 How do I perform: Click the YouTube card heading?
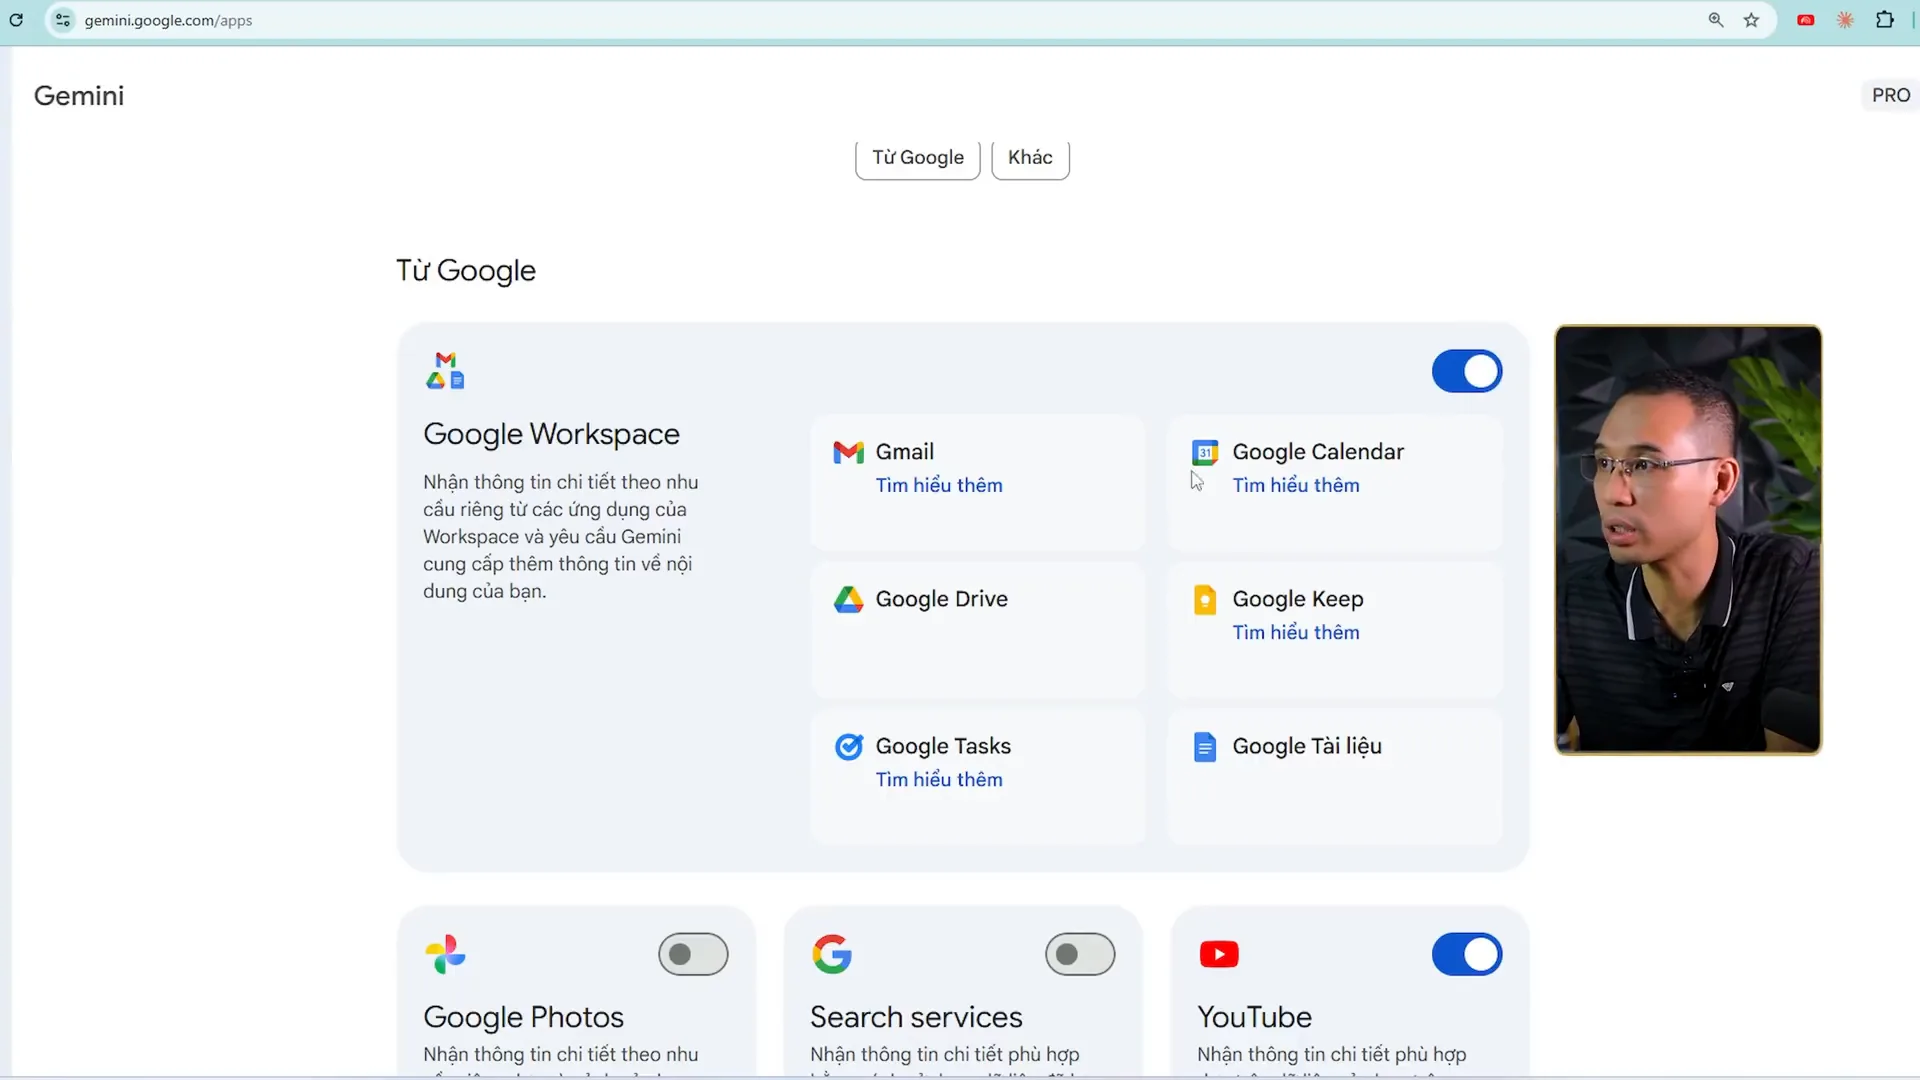[1254, 1017]
